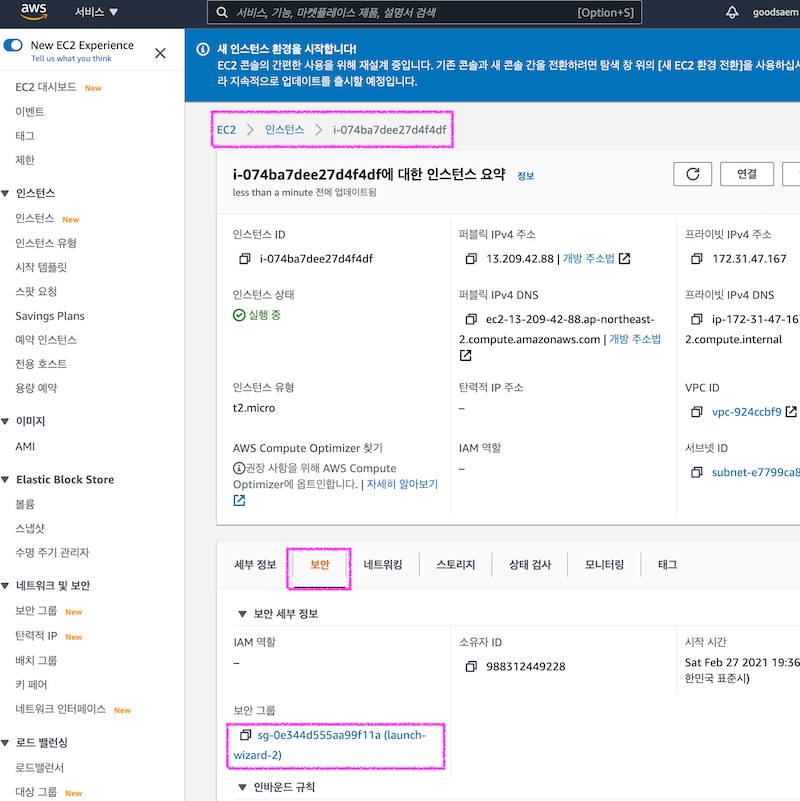Open the goodsaem account menu
The image size is (800, 801).
coord(775,12)
